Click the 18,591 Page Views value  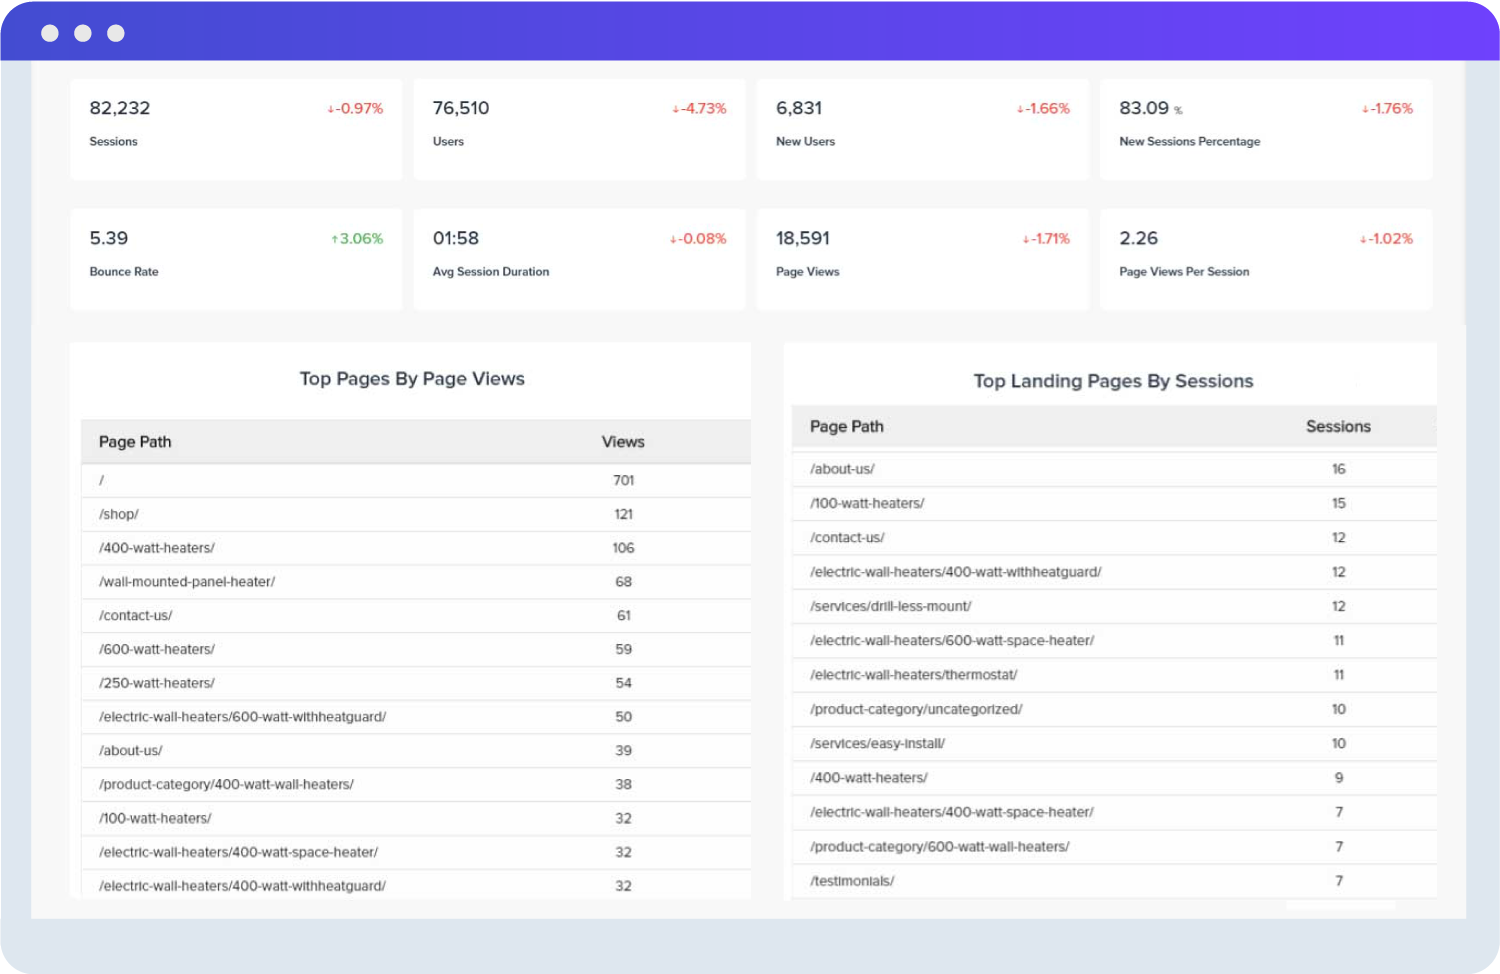point(803,238)
